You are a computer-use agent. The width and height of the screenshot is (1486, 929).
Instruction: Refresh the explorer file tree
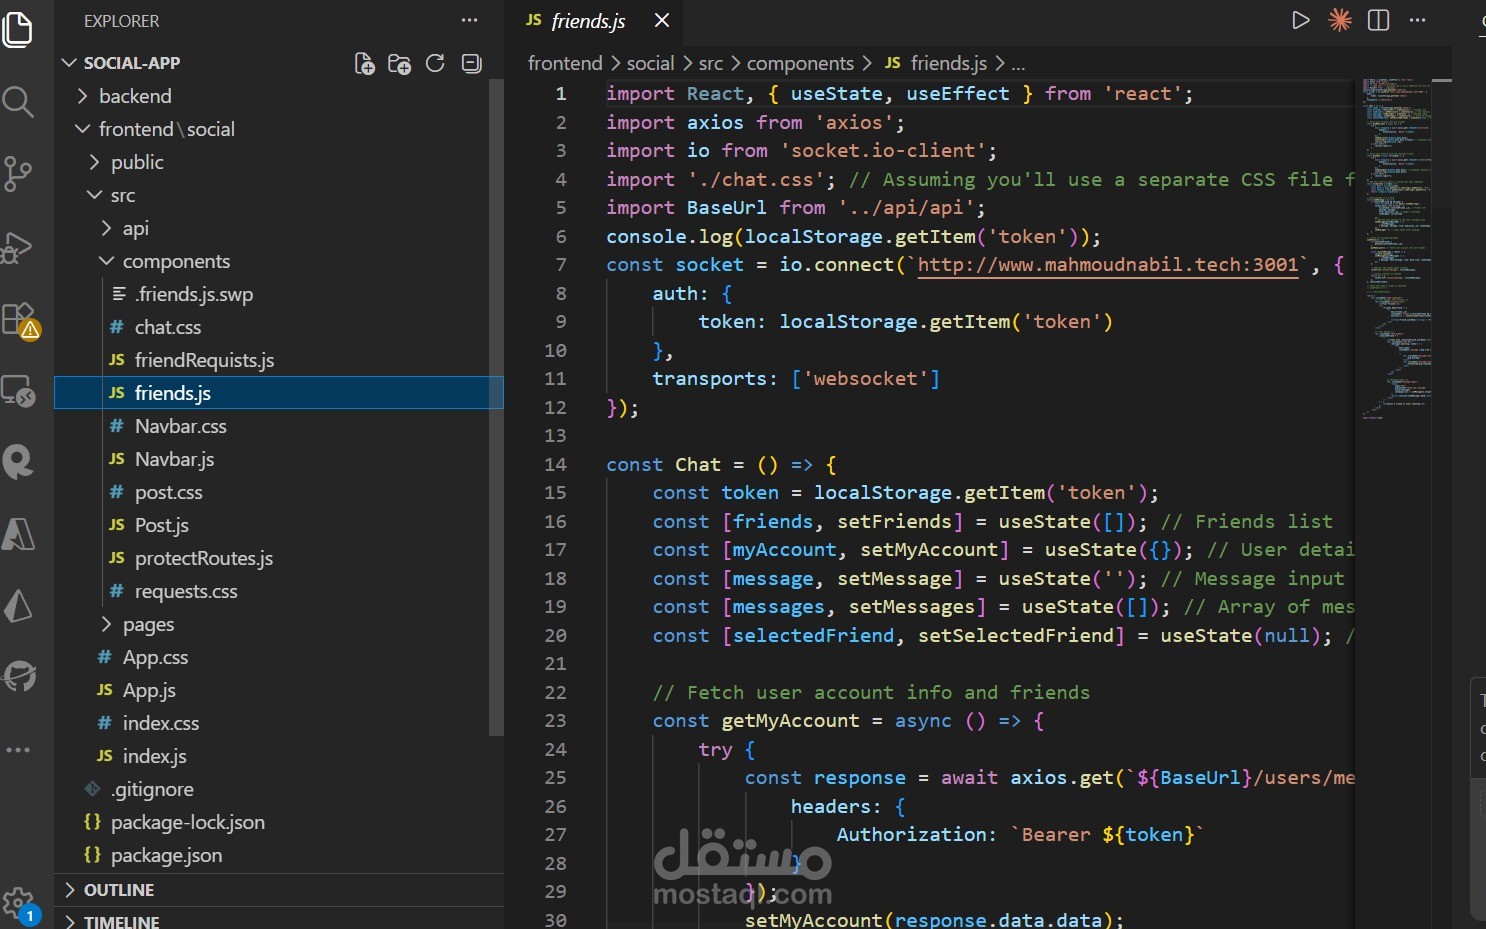click(x=435, y=64)
